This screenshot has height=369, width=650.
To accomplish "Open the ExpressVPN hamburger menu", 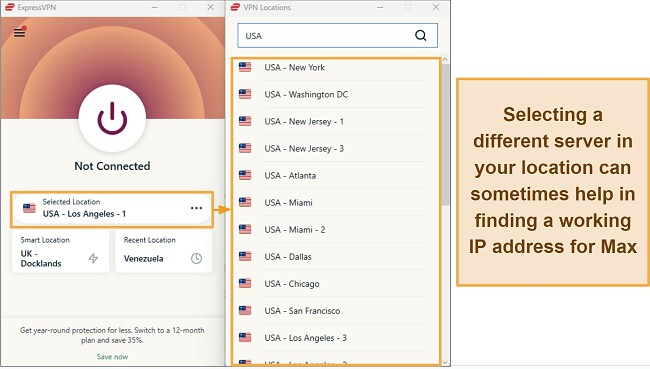I will 19,32.
